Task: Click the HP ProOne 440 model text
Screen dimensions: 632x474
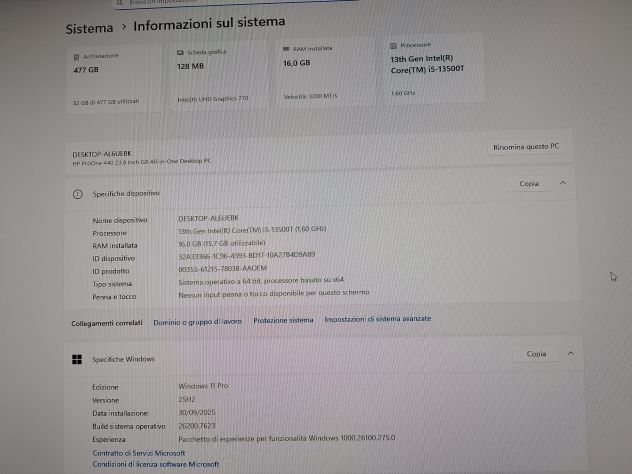Action: (141, 162)
